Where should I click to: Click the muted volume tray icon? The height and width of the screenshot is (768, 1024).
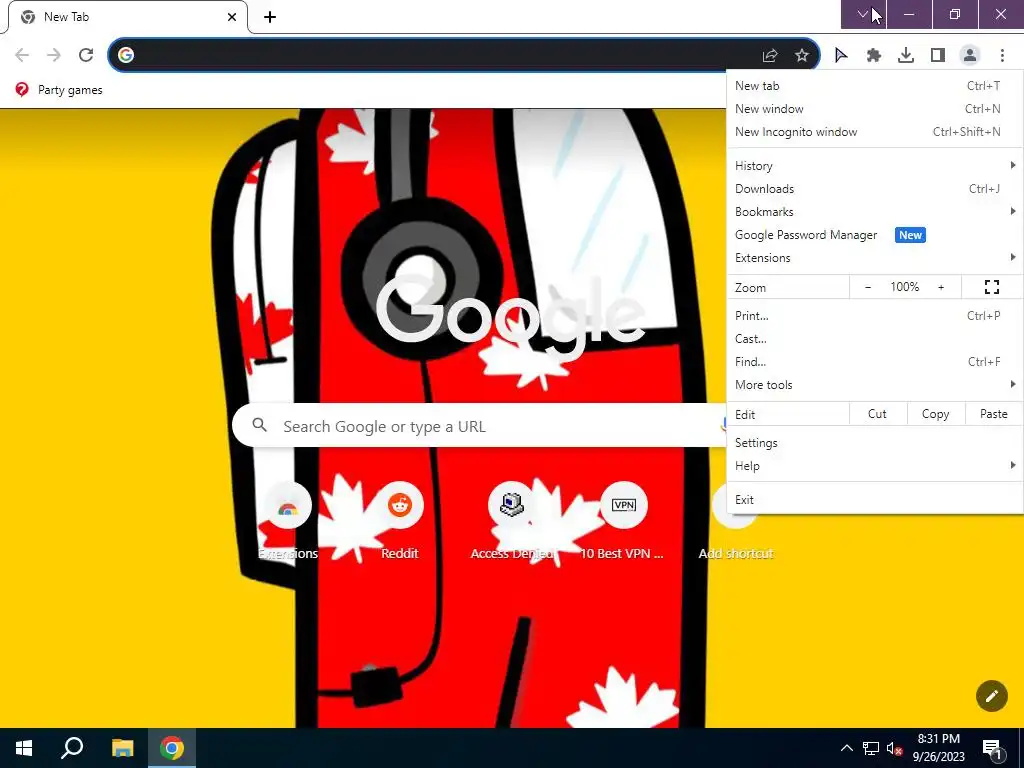[894, 748]
